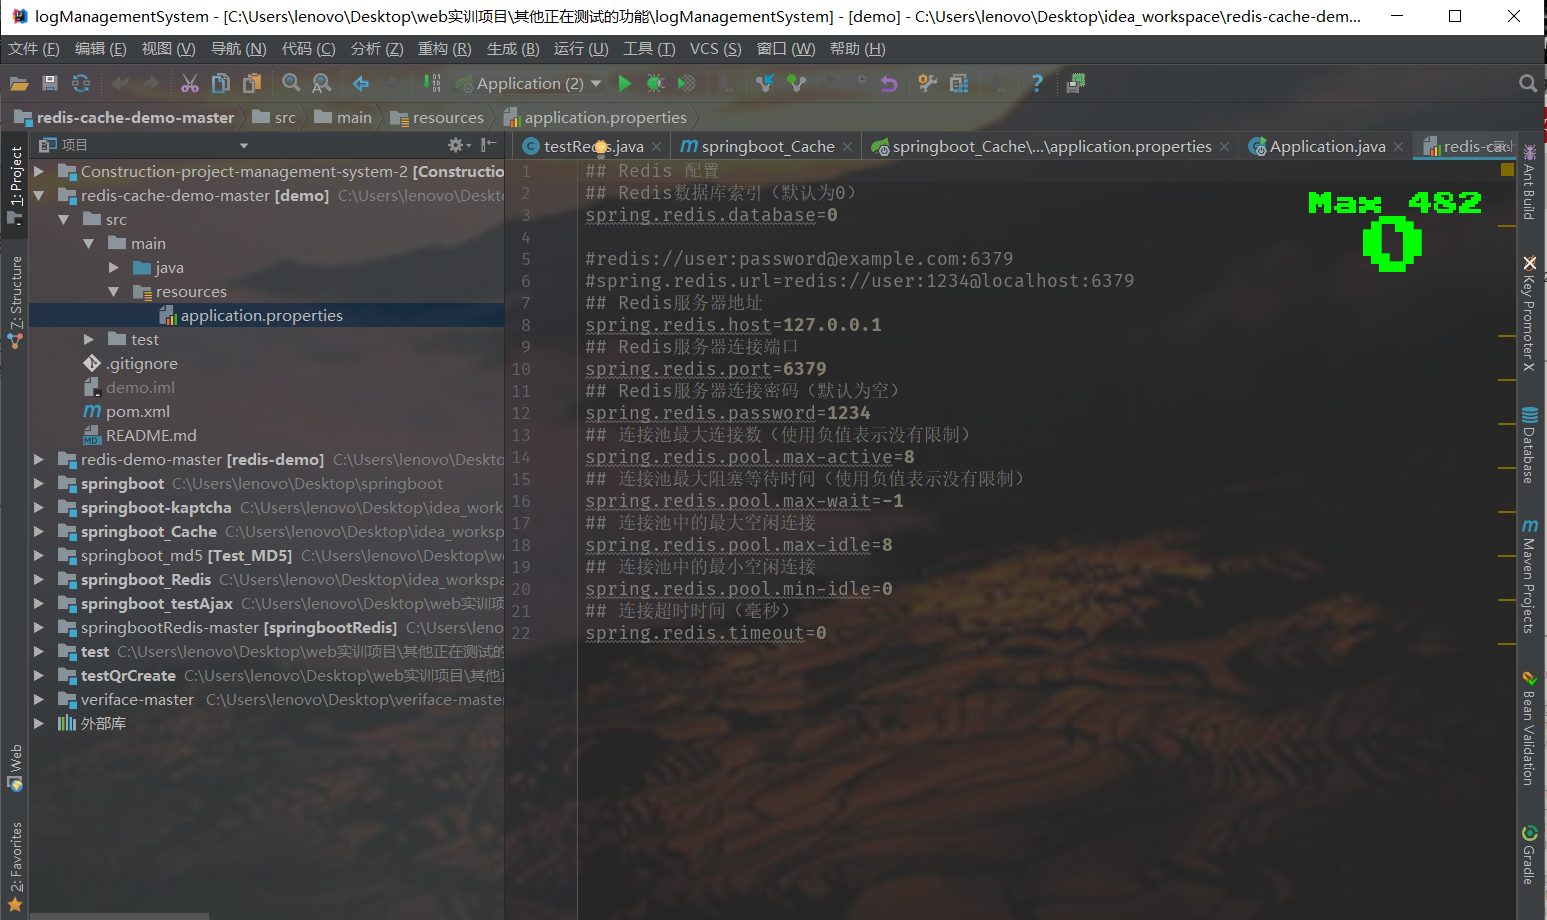Open the Project Structure icon
The height and width of the screenshot is (920, 1547).
pos(959,84)
